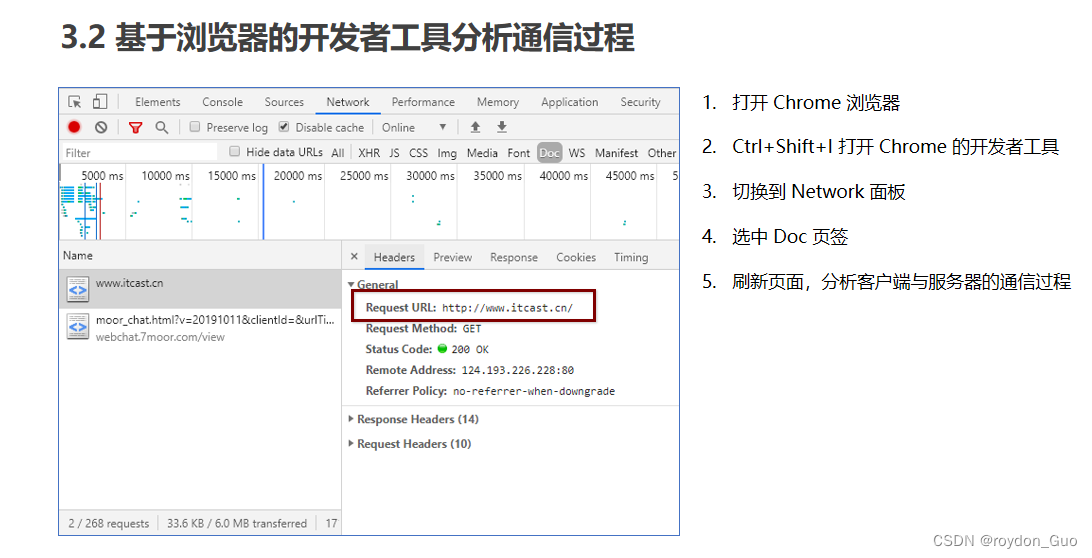The image size is (1092, 558).
Task: Open the Cookies detail tab
Action: click(576, 257)
